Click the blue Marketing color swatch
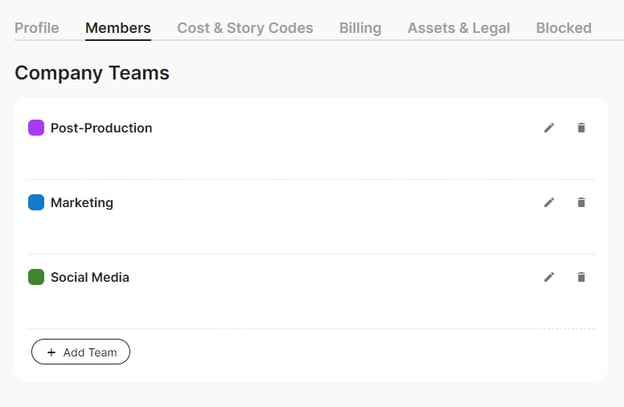Screen dimensions: 624x407 coord(36,203)
